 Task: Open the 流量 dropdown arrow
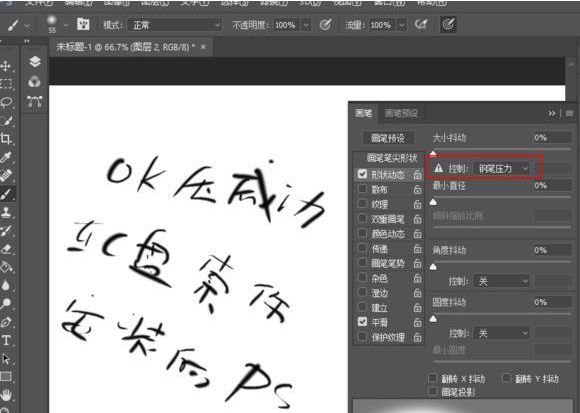pos(402,25)
